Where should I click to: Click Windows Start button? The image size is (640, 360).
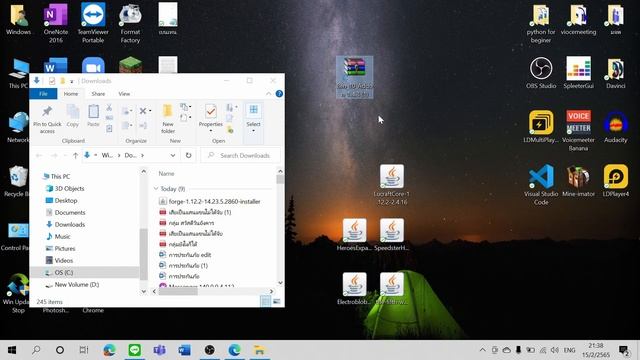coord(12,350)
